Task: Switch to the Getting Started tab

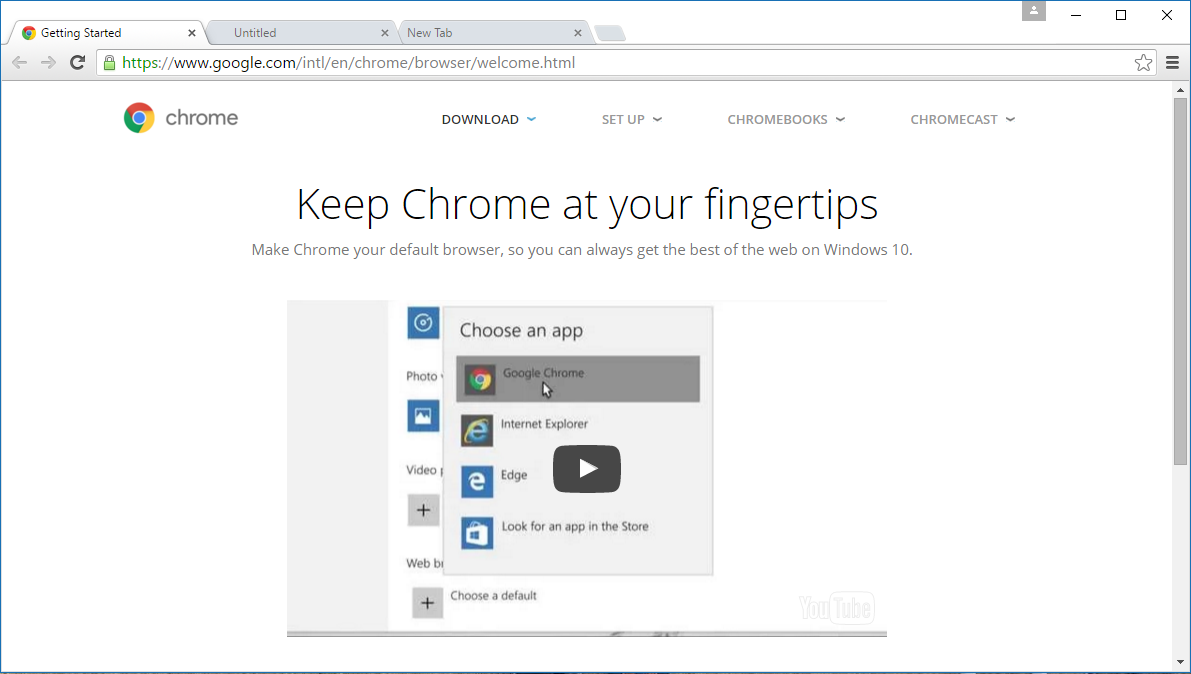Action: [x=108, y=33]
